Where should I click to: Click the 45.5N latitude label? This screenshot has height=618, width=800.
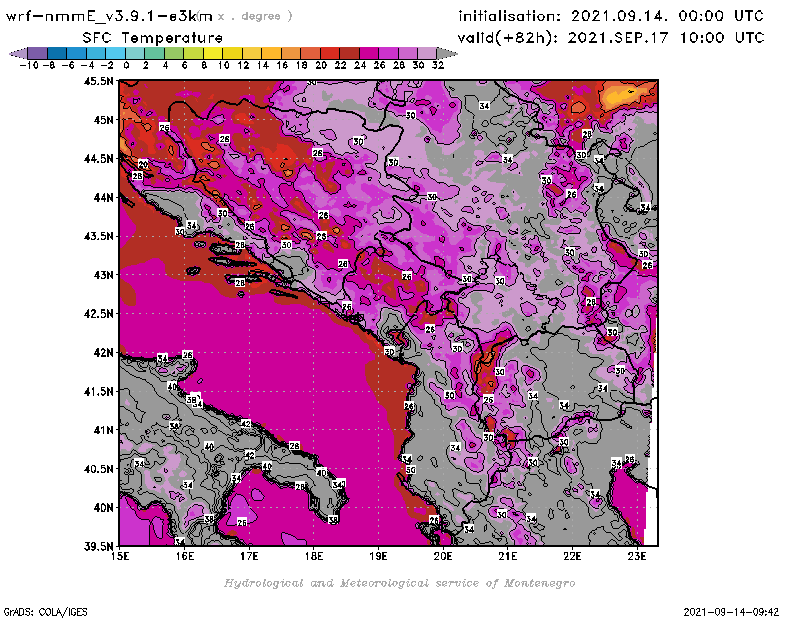click(x=98, y=81)
